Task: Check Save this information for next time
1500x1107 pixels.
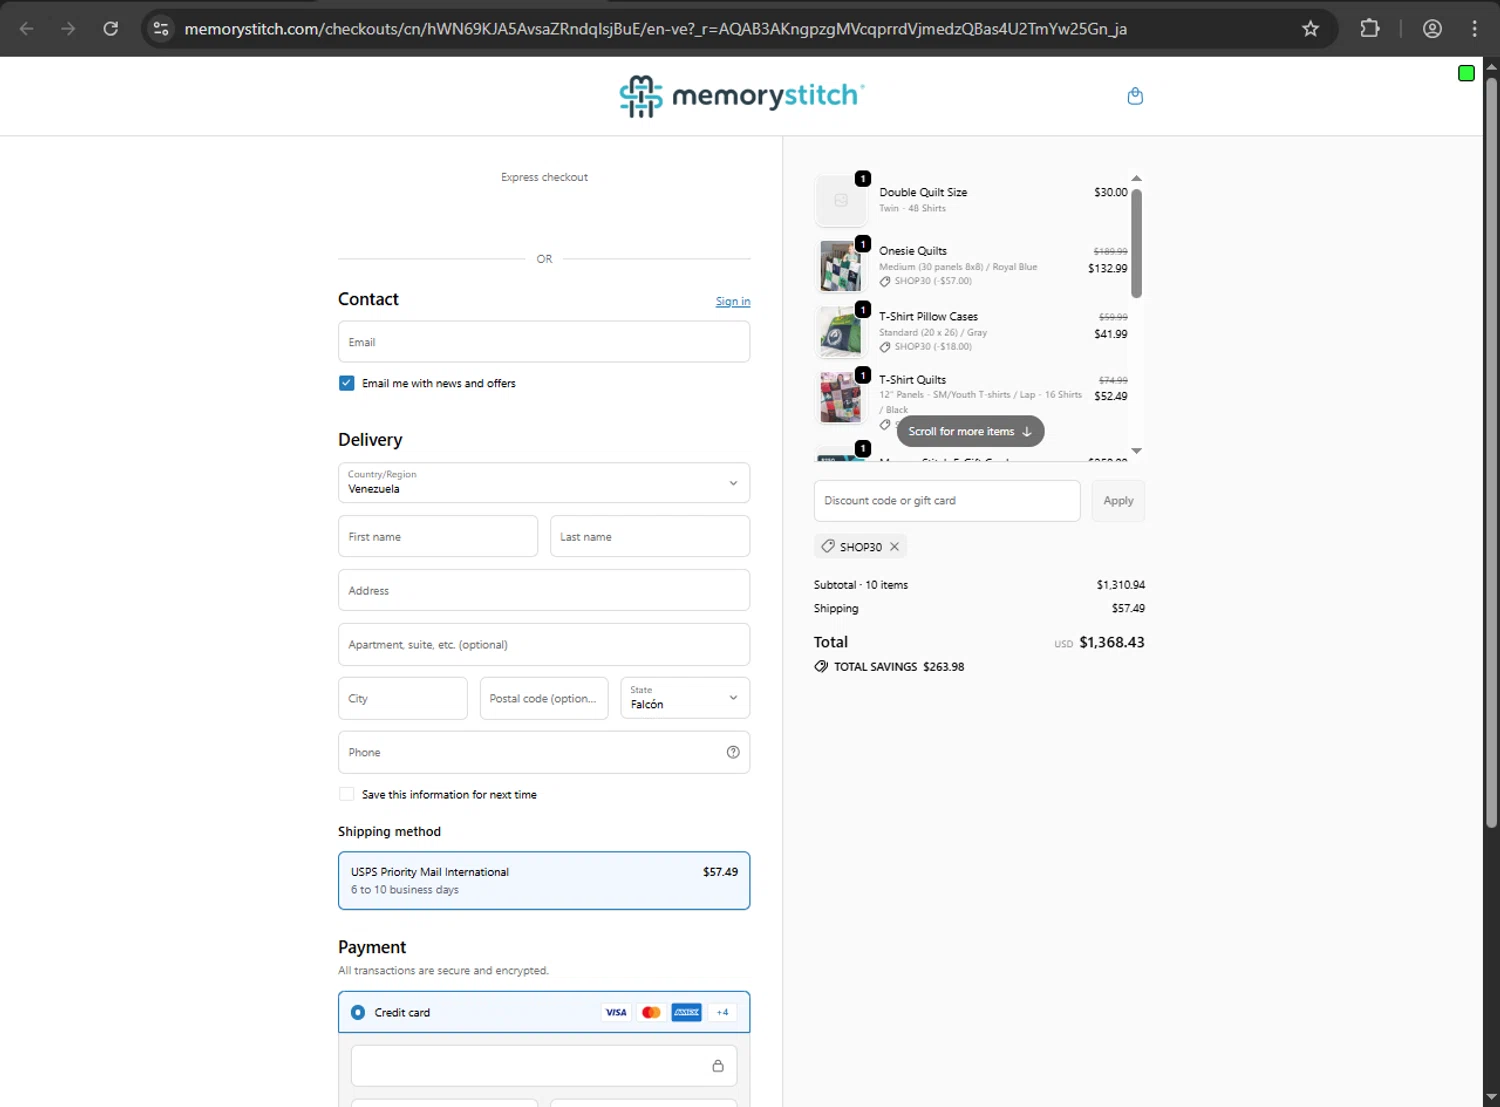Action: [x=346, y=794]
